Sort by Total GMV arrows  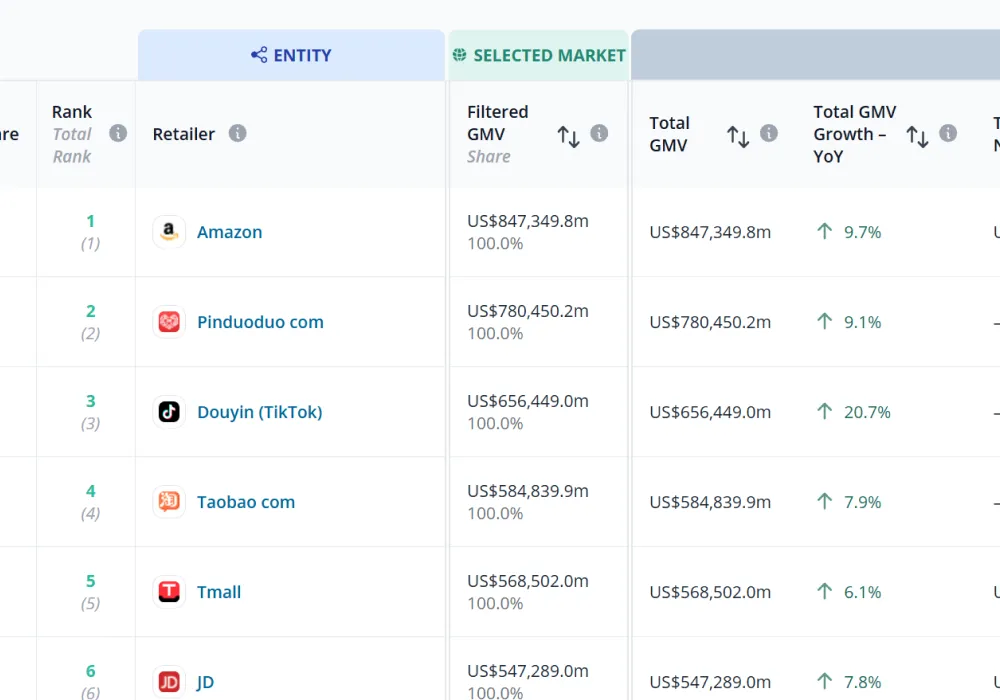pos(738,136)
